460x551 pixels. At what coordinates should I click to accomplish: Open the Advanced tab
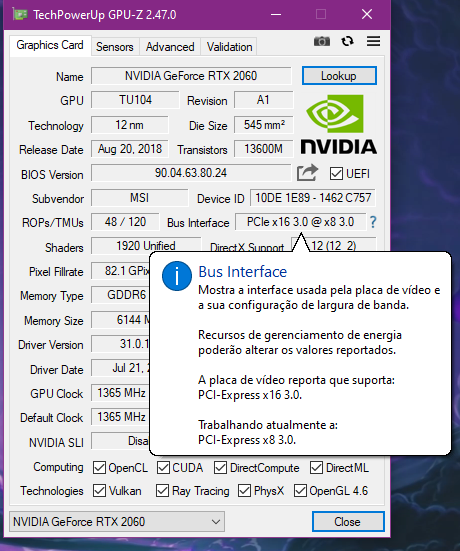[170, 47]
